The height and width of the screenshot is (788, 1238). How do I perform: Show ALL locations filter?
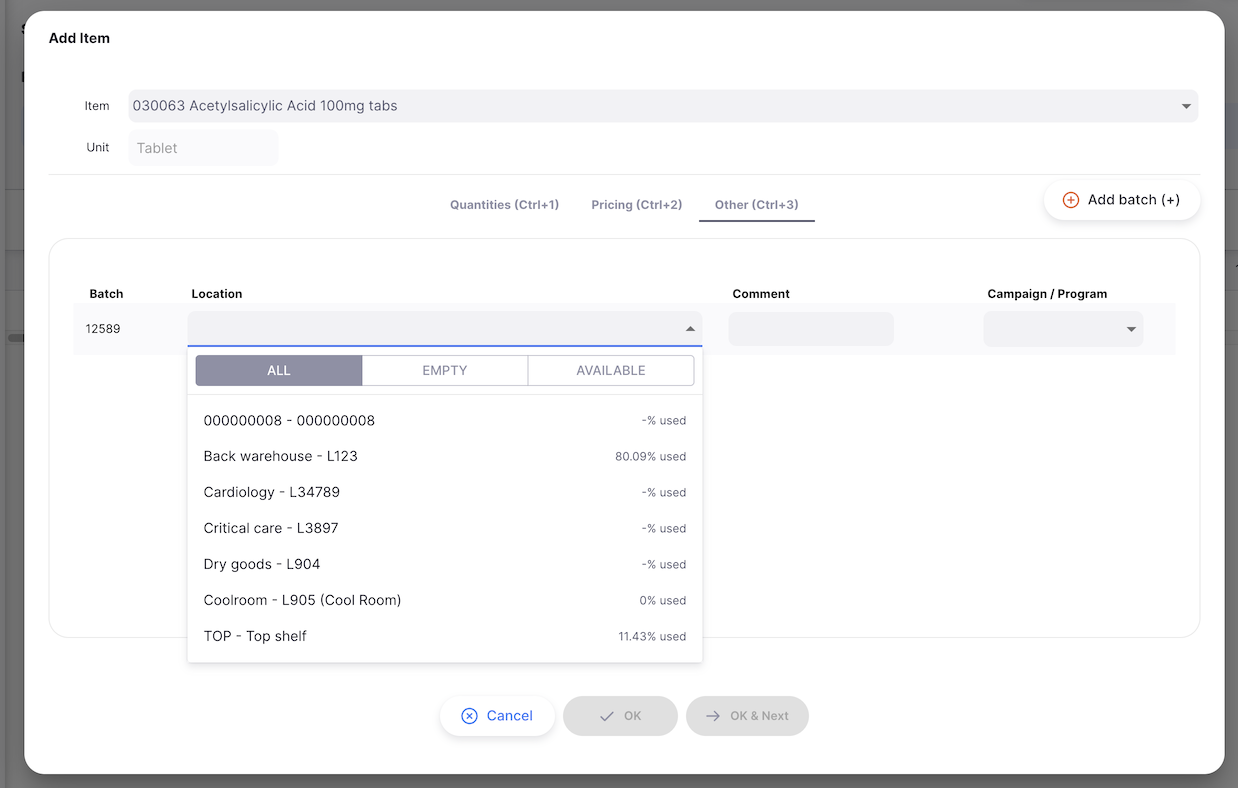pyautogui.click(x=279, y=370)
